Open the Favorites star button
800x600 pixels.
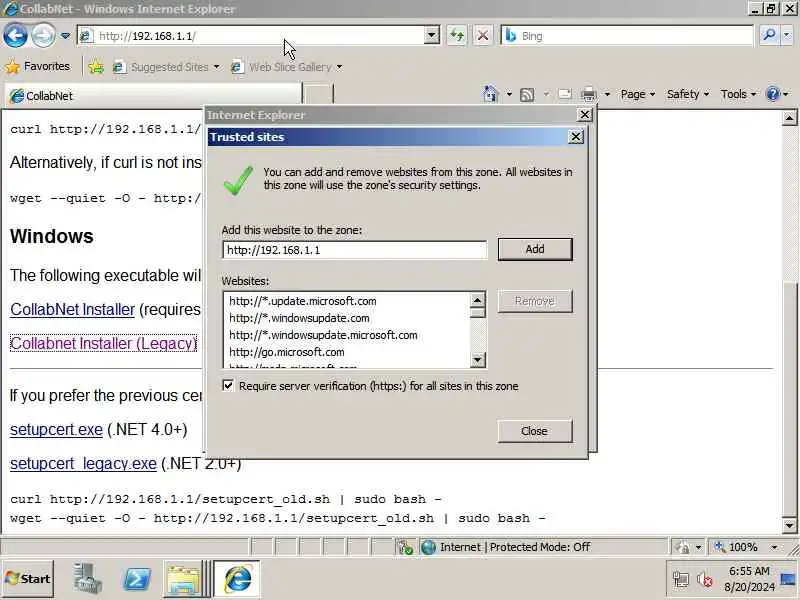pos(38,66)
